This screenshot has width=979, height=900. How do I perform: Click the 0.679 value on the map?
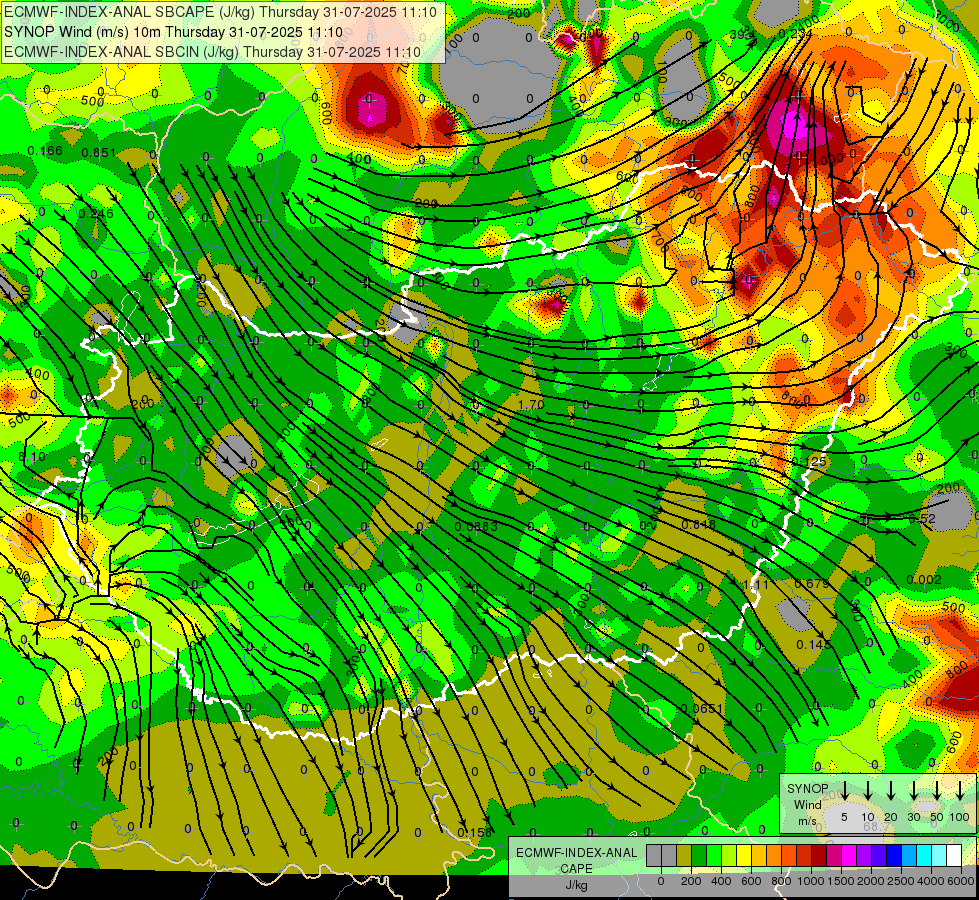812,583
